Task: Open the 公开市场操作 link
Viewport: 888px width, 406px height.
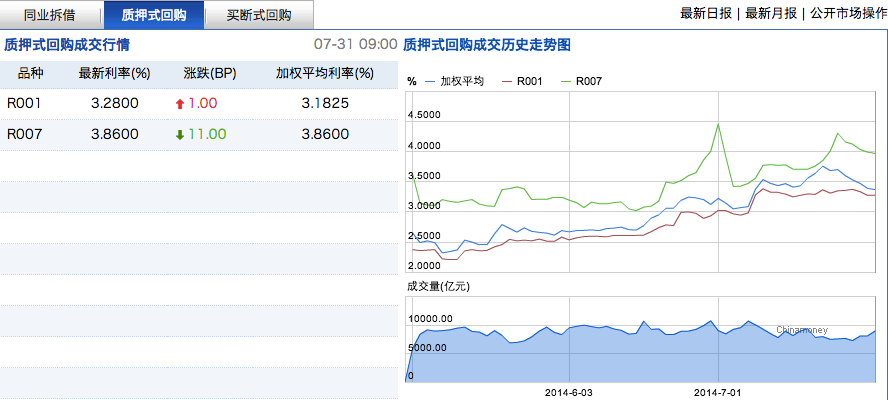Action: coord(848,14)
